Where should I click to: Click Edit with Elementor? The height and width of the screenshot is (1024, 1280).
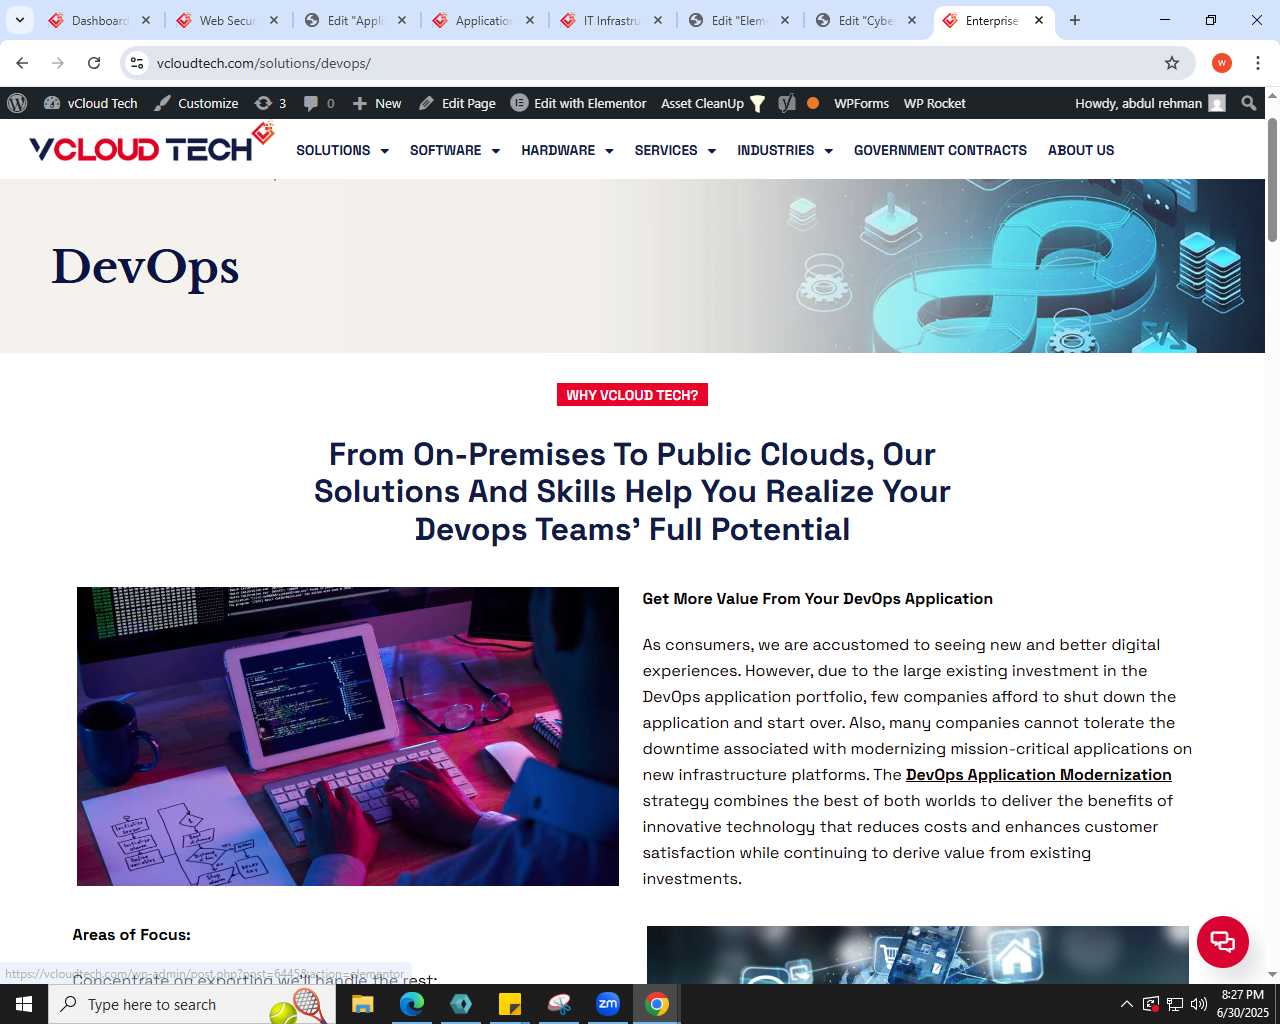coord(579,103)
